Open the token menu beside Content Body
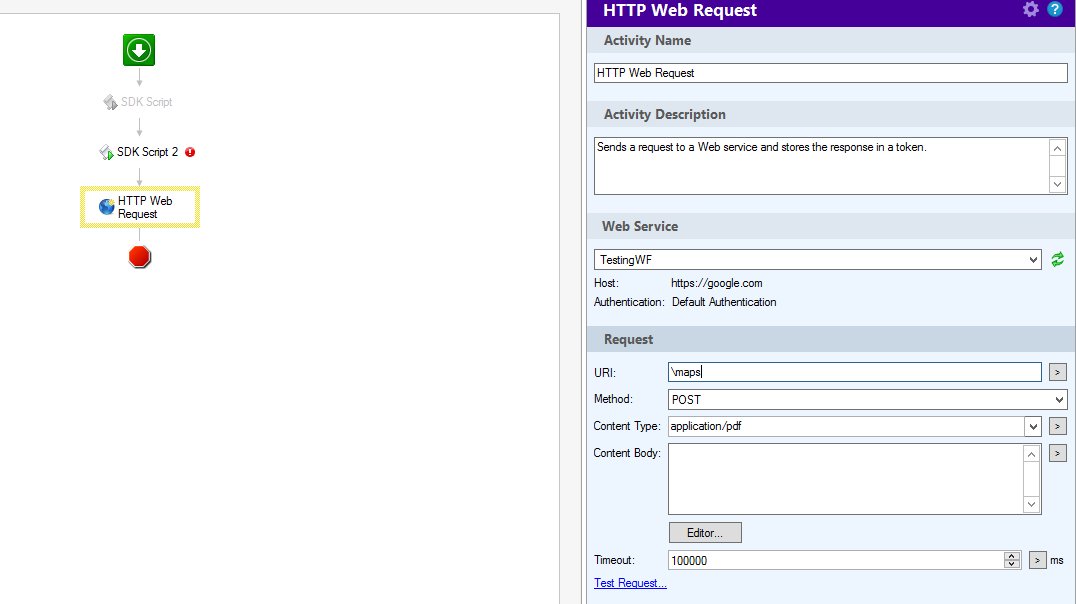 pos(1057,454)
